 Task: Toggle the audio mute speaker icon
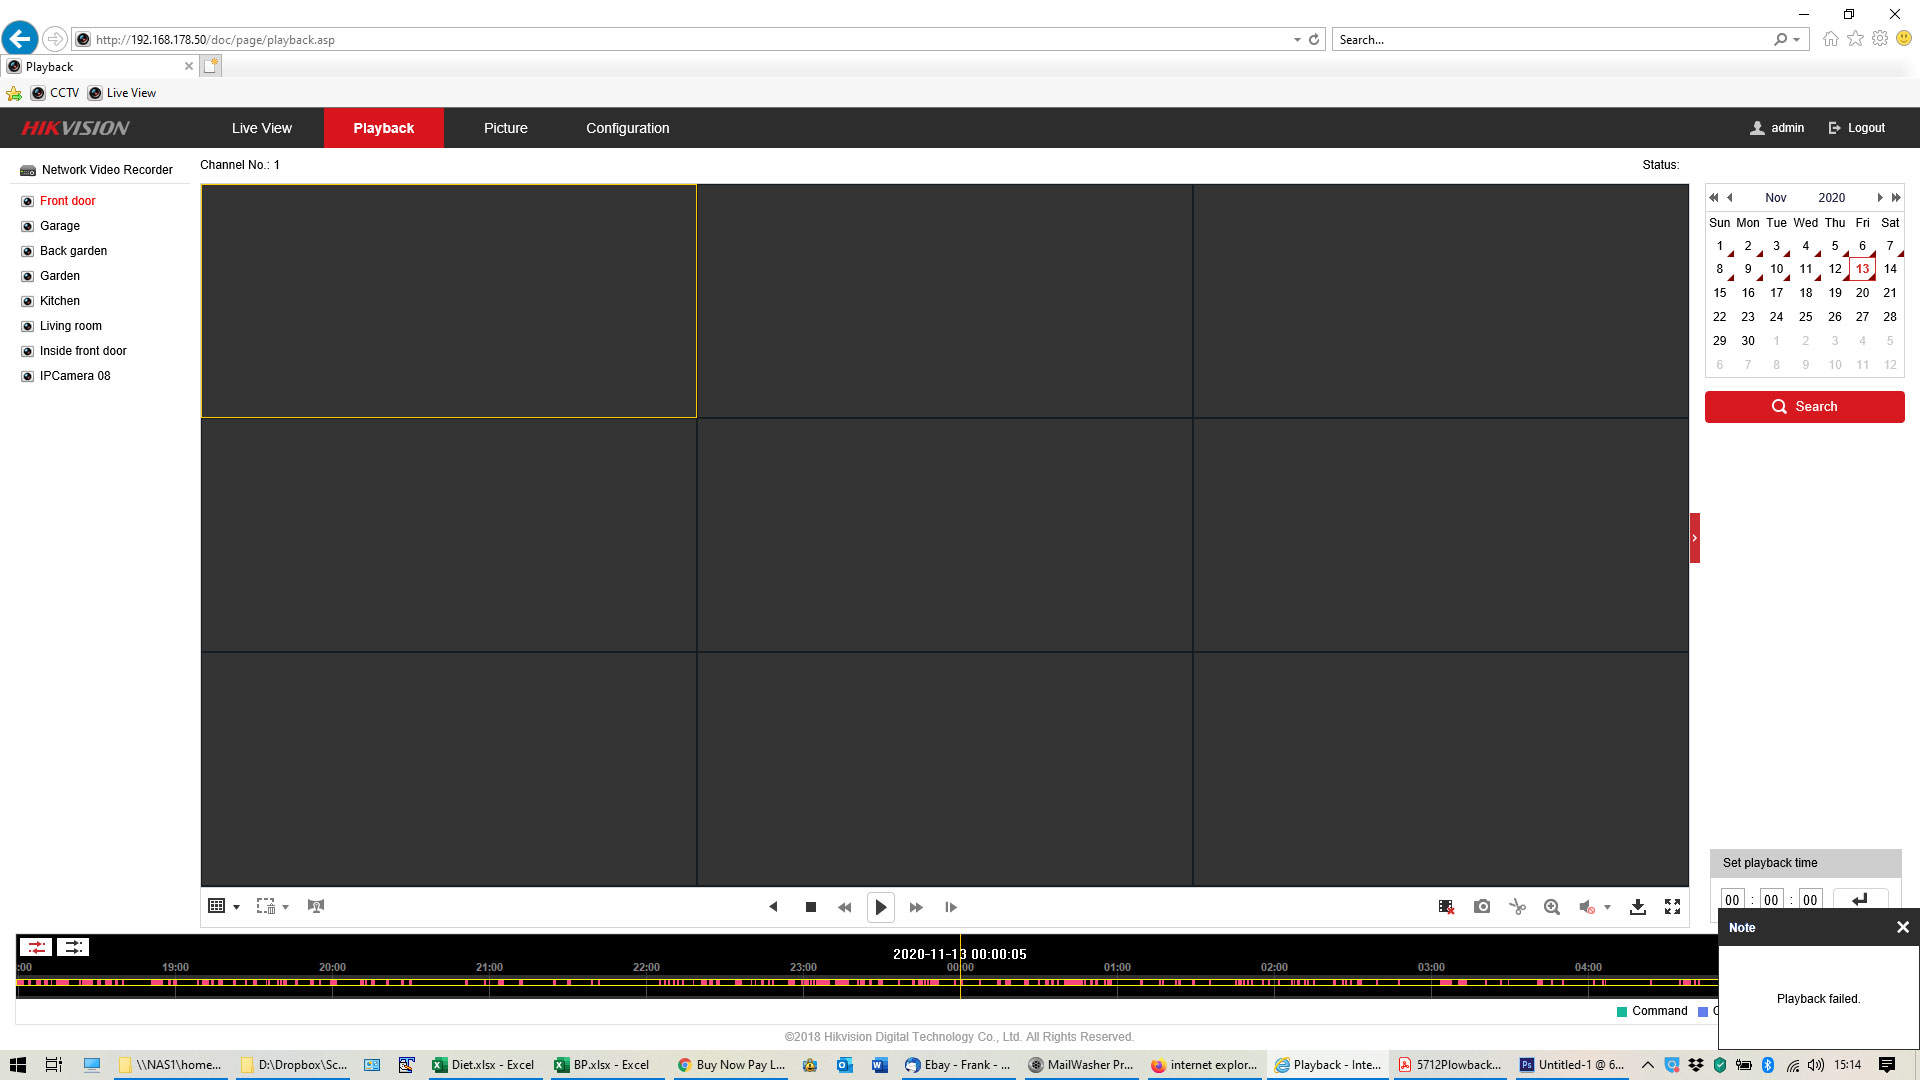1586,907
